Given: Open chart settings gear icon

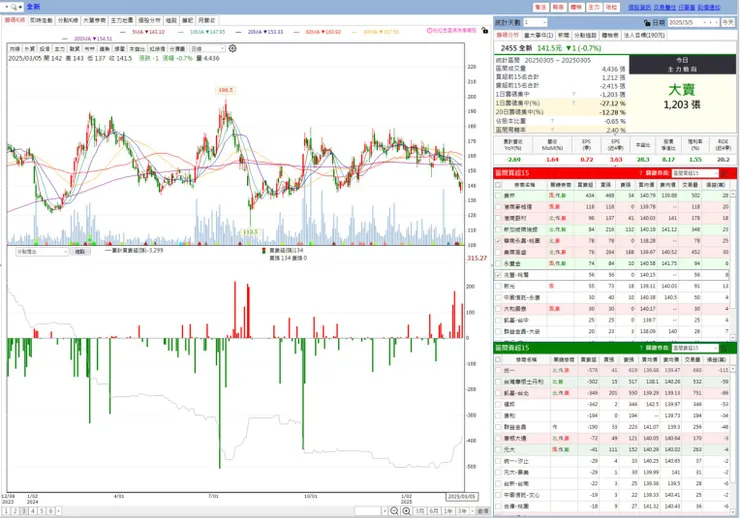Looking at the screenshot, I should pos(232,49).
